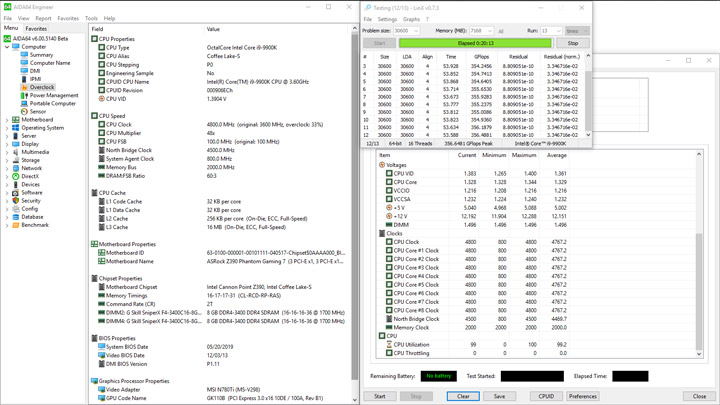Click the Security shield icon
This screenshot has width=720, height=405.
(x=16, y=201)
